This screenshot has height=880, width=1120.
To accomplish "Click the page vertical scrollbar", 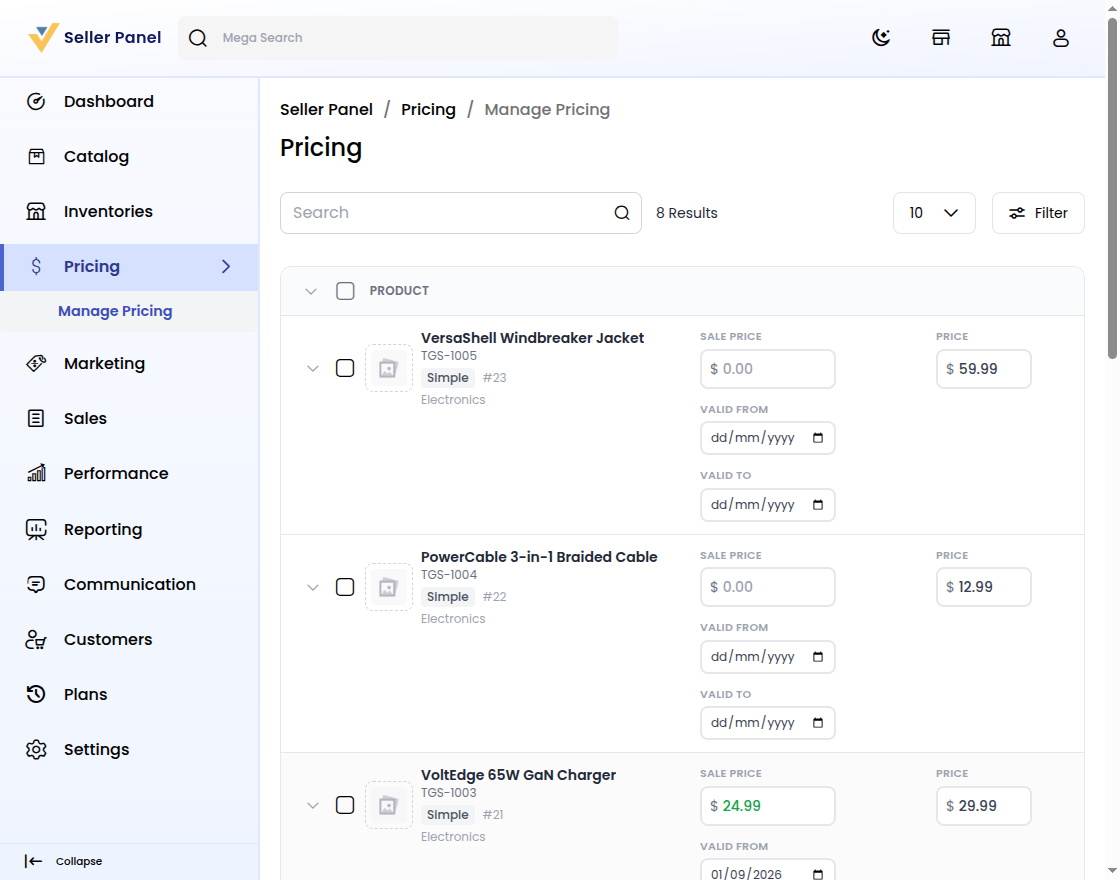I will pos(1112,188).
